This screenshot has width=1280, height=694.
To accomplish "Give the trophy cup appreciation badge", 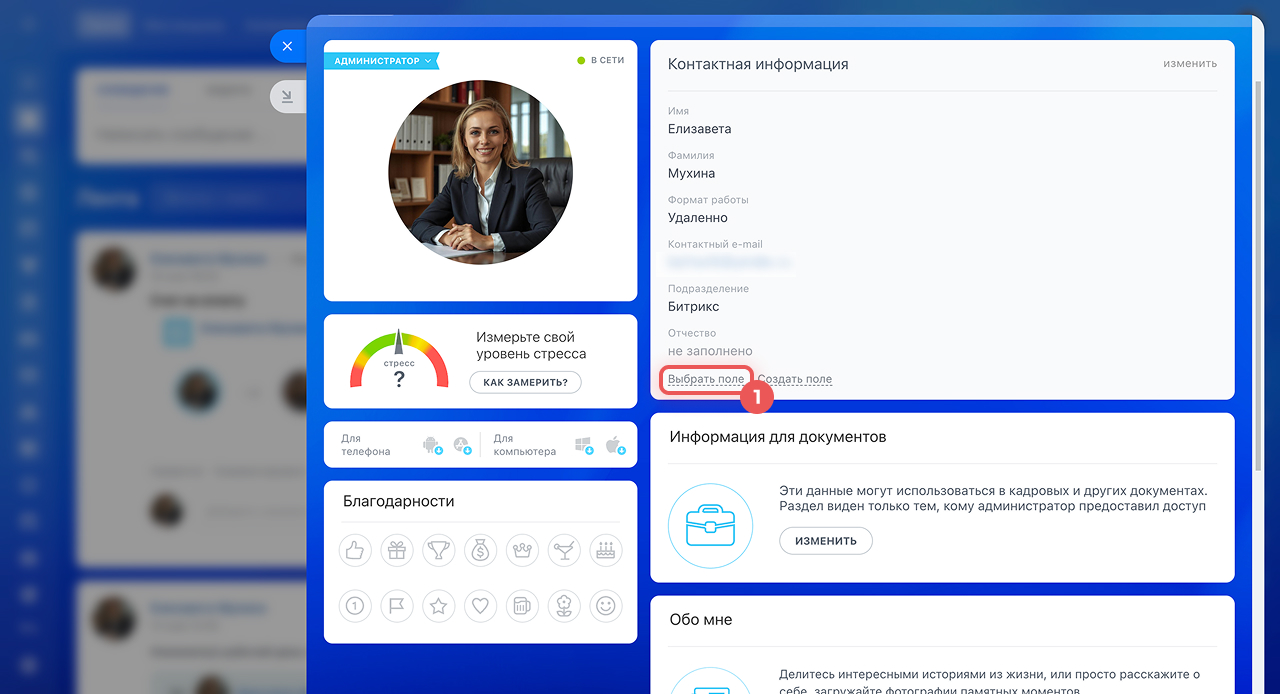I will [439, 550].
